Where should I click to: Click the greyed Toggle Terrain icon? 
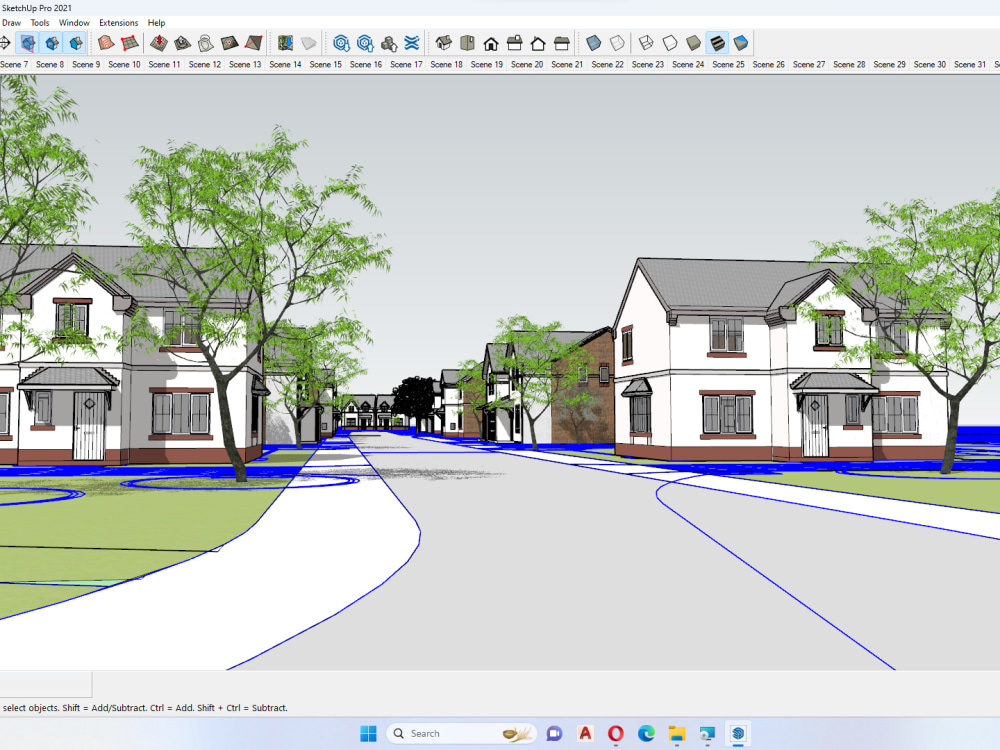click(x=309, y=43)
